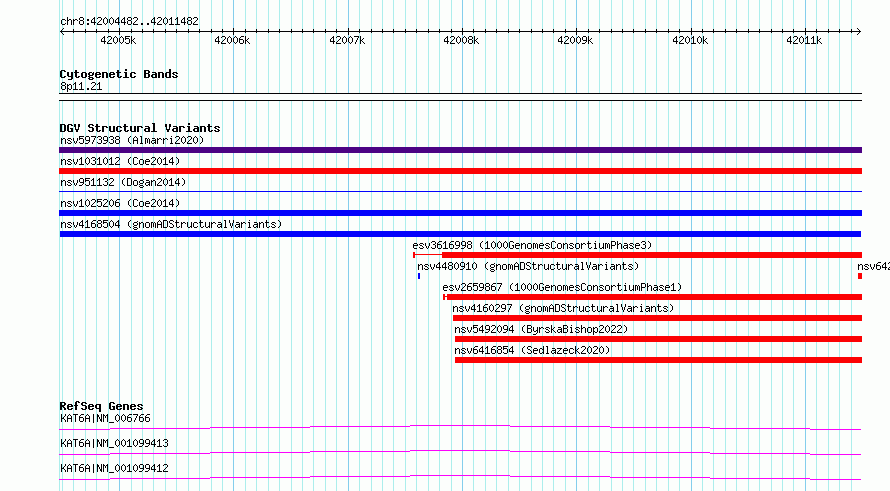The height and width of the screenshot is (491, 890).
Task: Click the 42008k ruler label
Action: (461, 40)
